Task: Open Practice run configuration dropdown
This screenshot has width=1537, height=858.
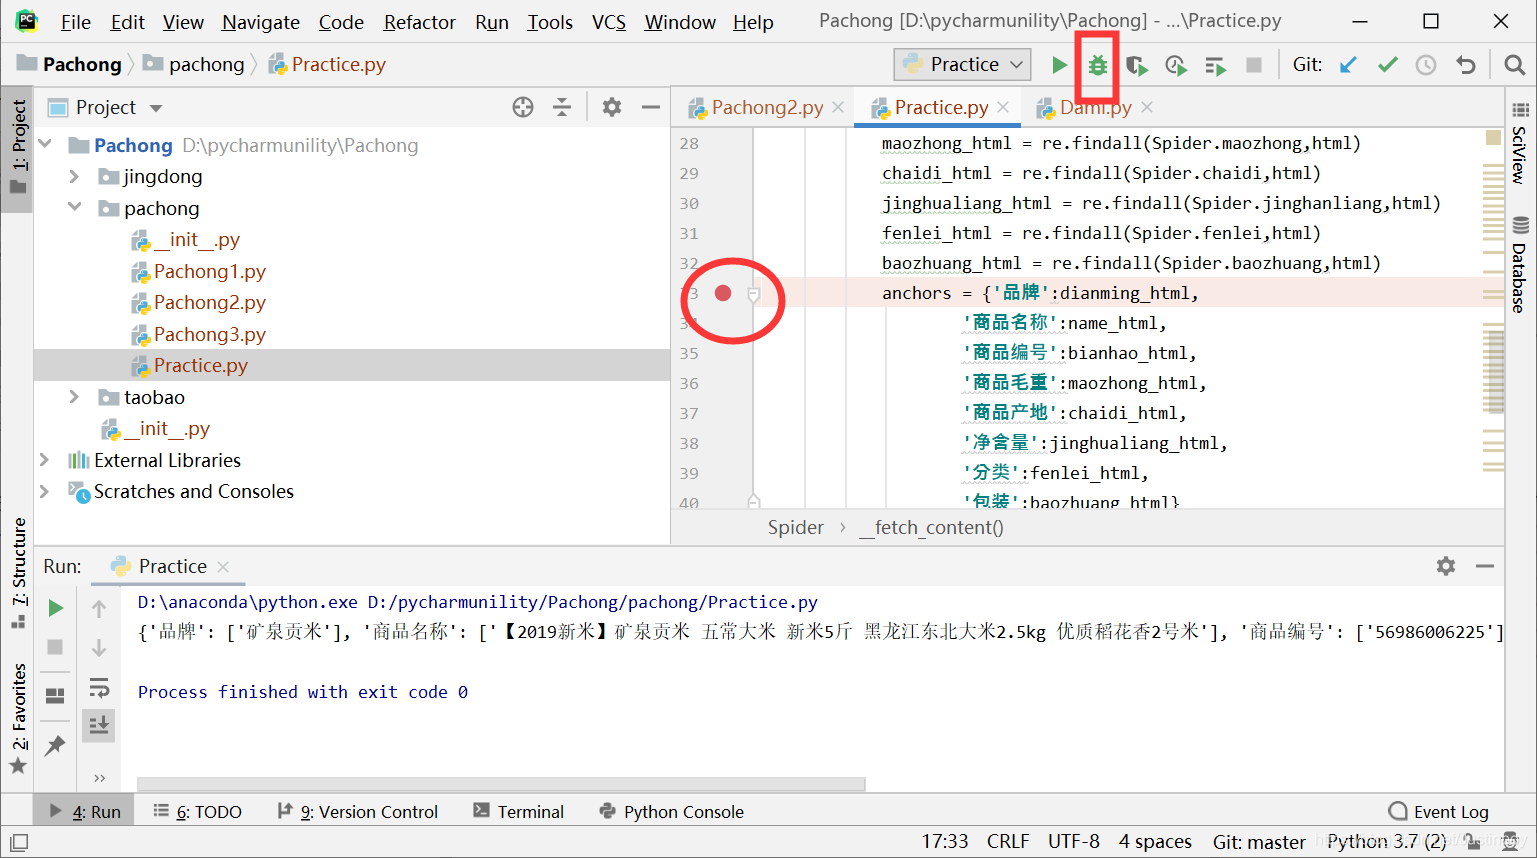Action: pyautogui.click(x=962, y=65)
